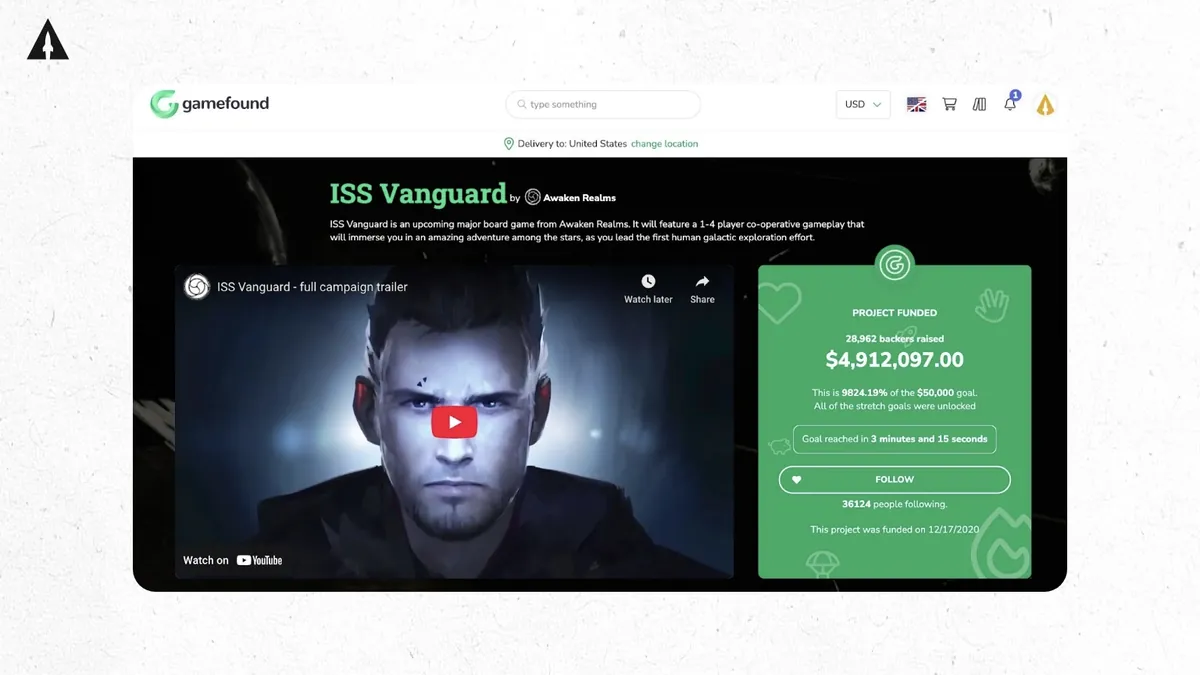The height and width of the screenshot is (675, 1200).
Task: Play the ISS Vanguard trailer video
Action: point(454,422)
